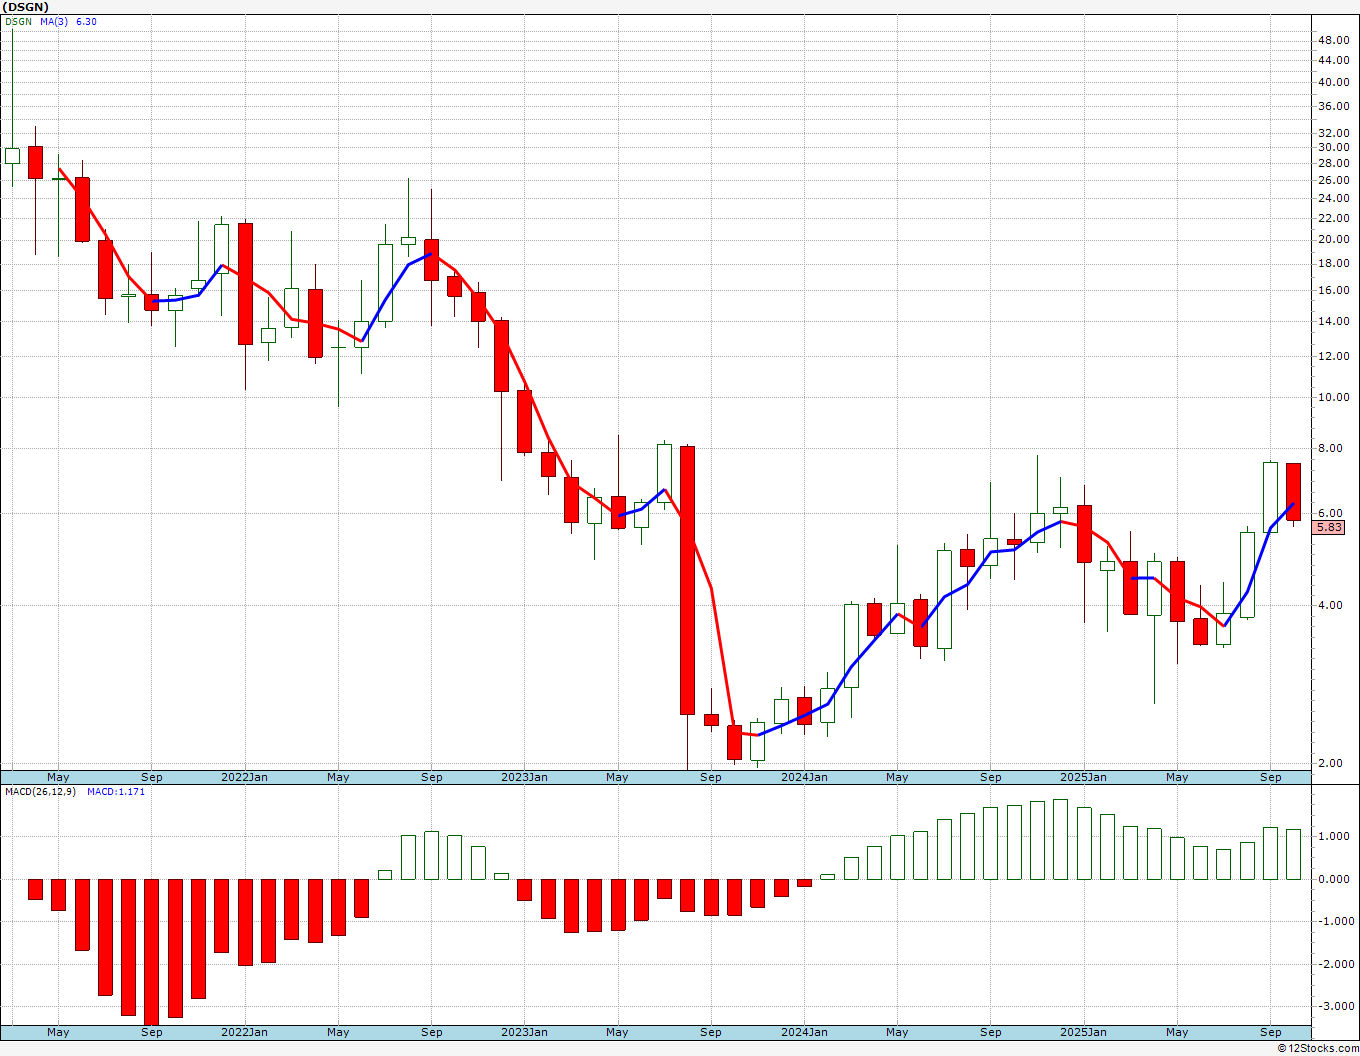
Task: Click the MACD:1.171 value label
Action: pyautogui.click(x=116, y=792)
